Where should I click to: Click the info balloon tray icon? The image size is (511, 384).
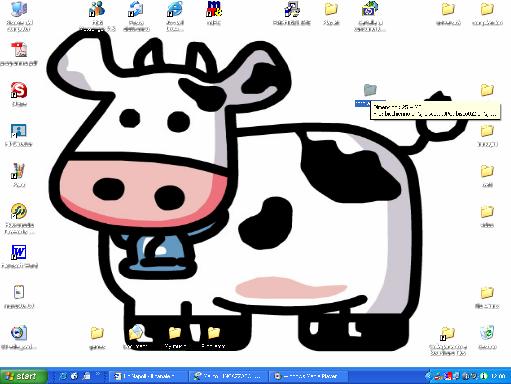pyautogui.click(x=484, y=376)
